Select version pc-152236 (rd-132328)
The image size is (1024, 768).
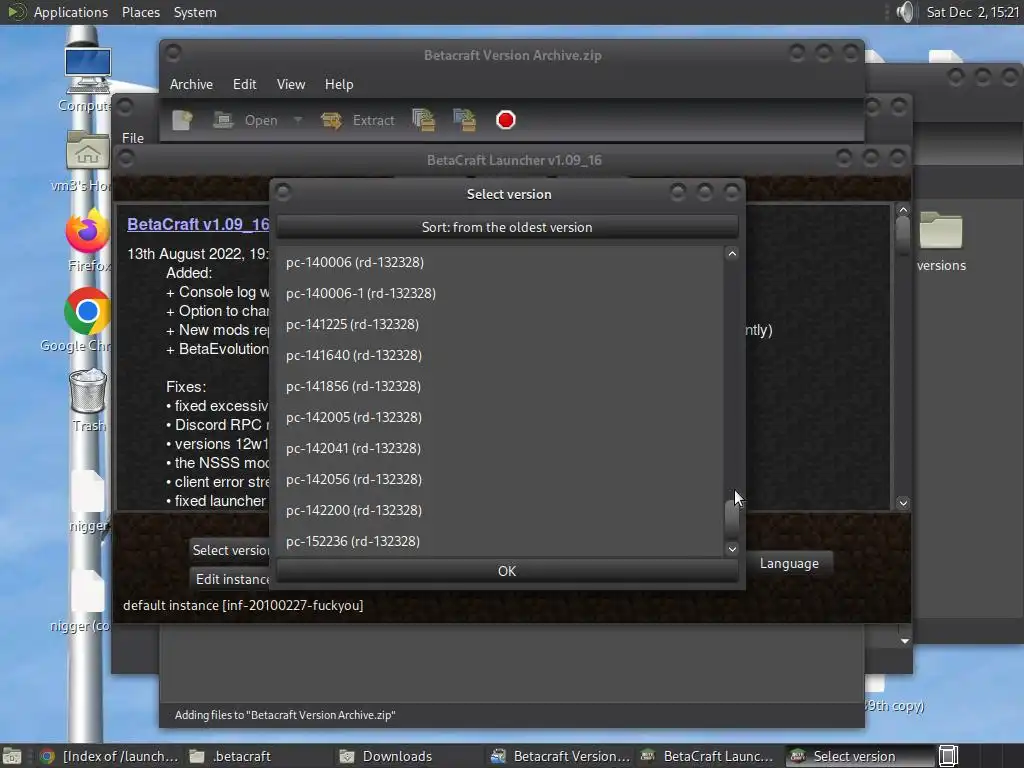(500, 541)
